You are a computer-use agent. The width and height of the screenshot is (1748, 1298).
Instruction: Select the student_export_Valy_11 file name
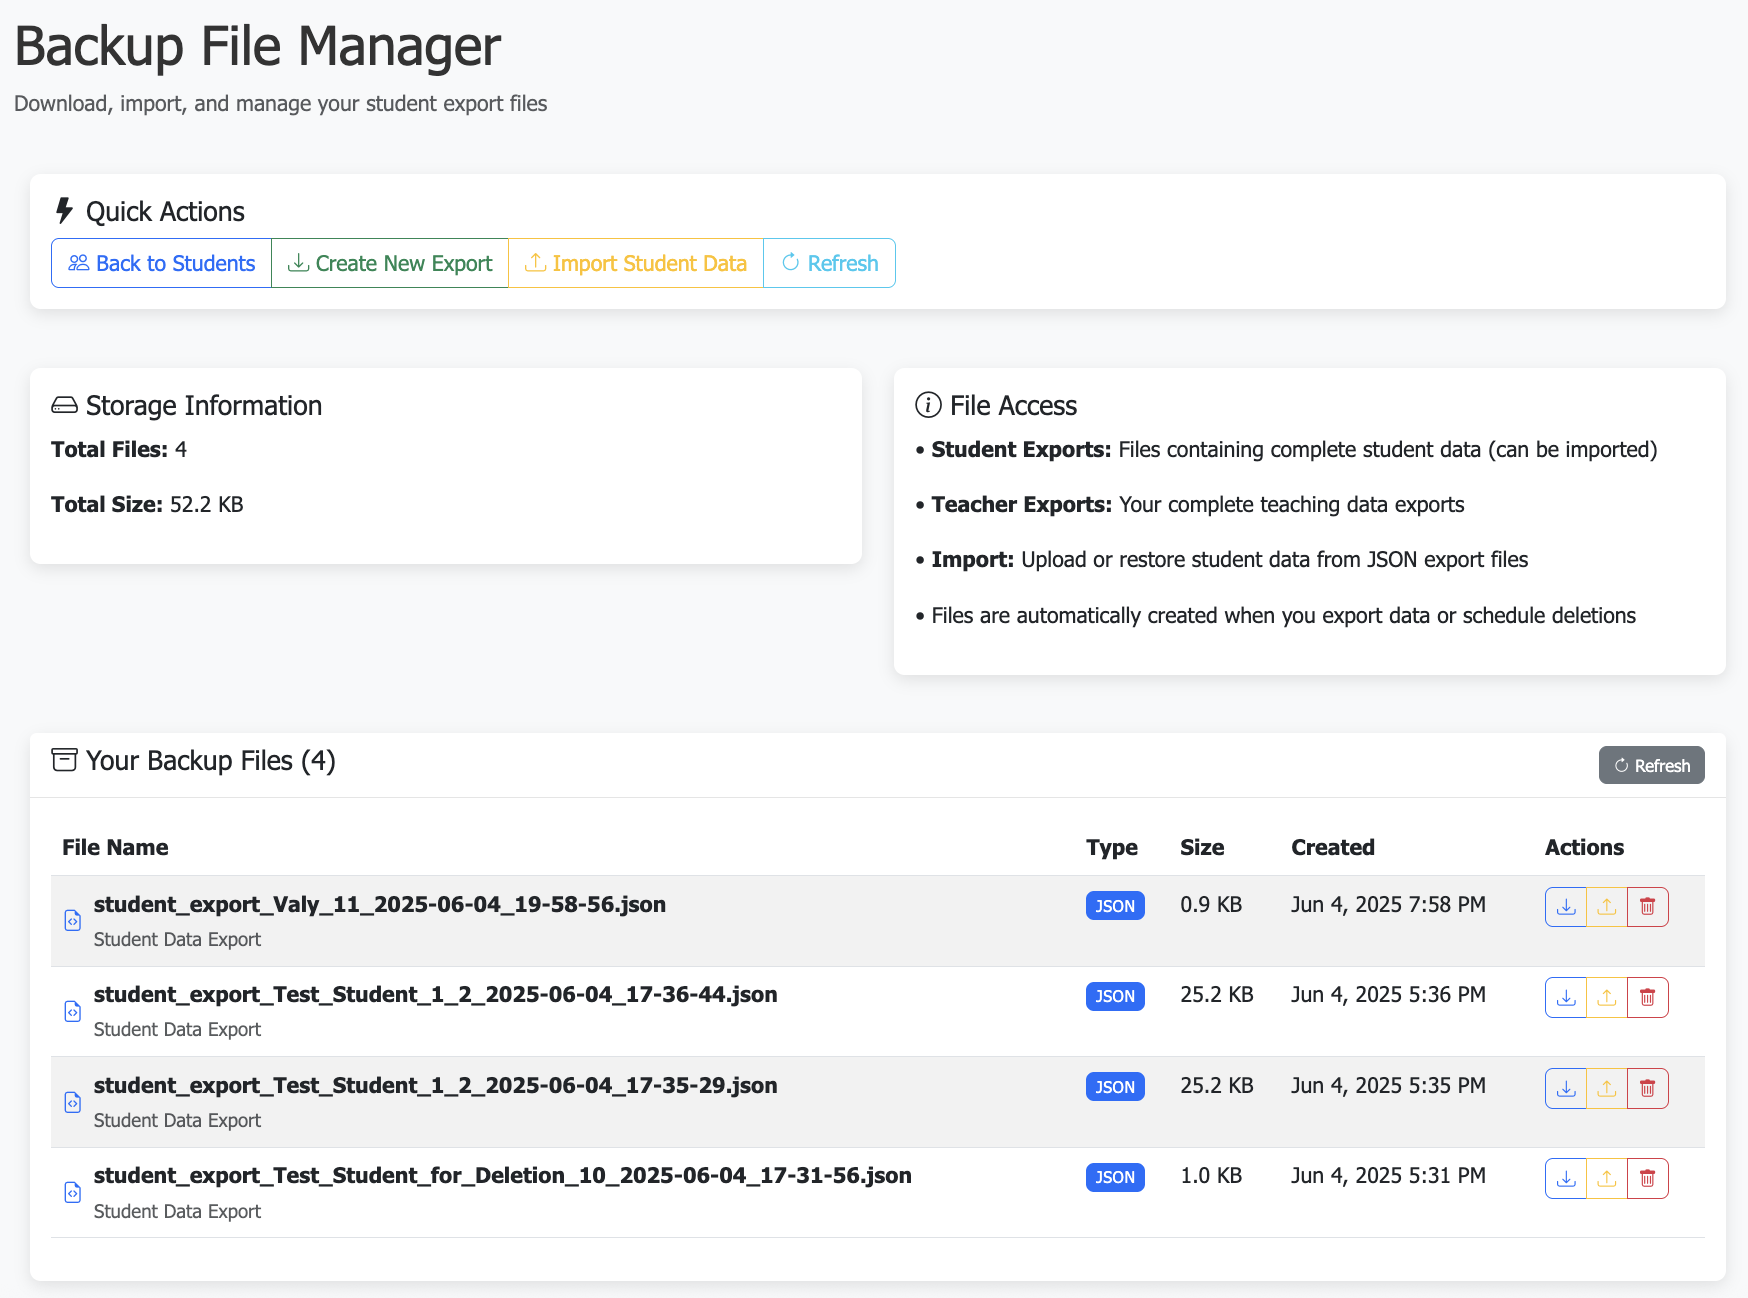pos(379,904)
